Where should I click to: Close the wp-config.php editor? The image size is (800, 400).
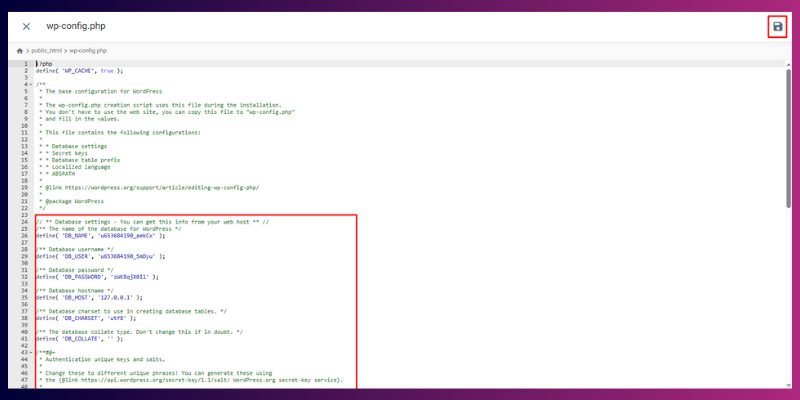[27, 27]
